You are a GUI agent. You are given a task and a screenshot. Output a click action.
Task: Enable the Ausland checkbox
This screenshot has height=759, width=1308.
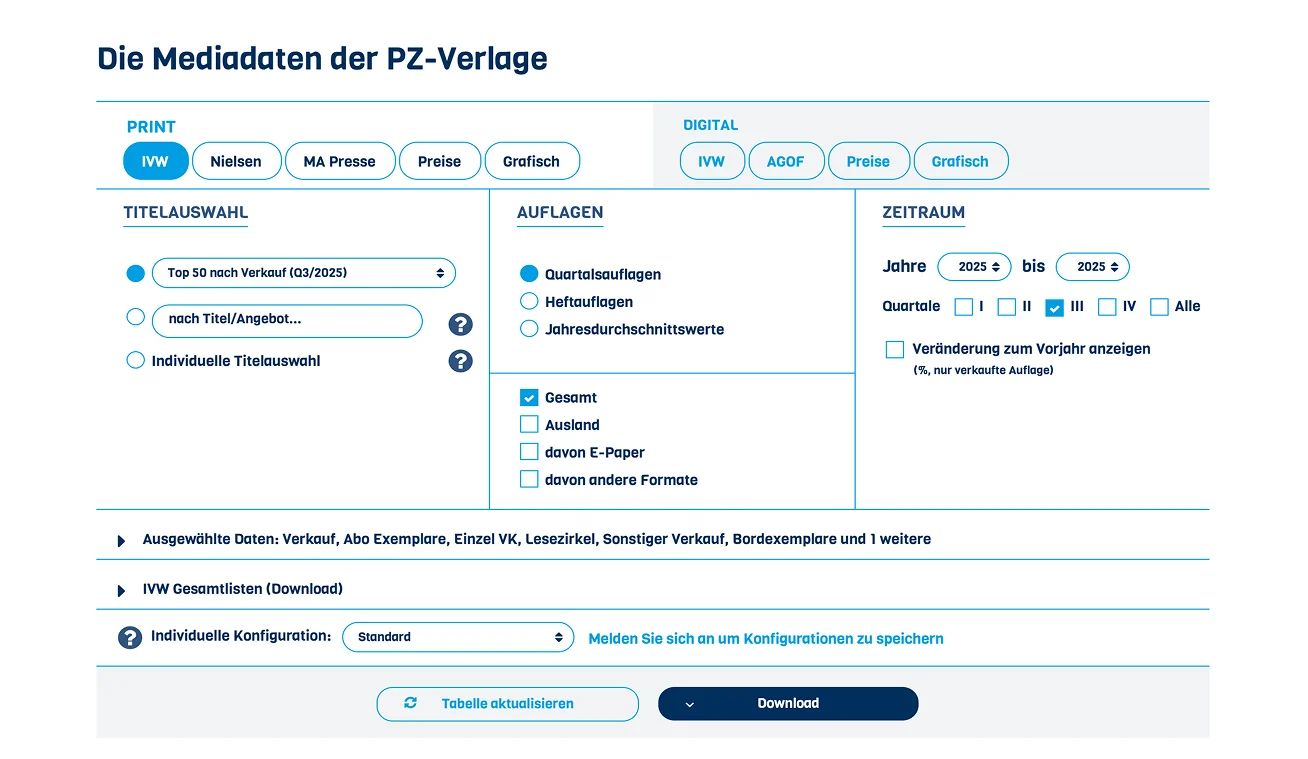pyautogui.click(x=529, y=425)
